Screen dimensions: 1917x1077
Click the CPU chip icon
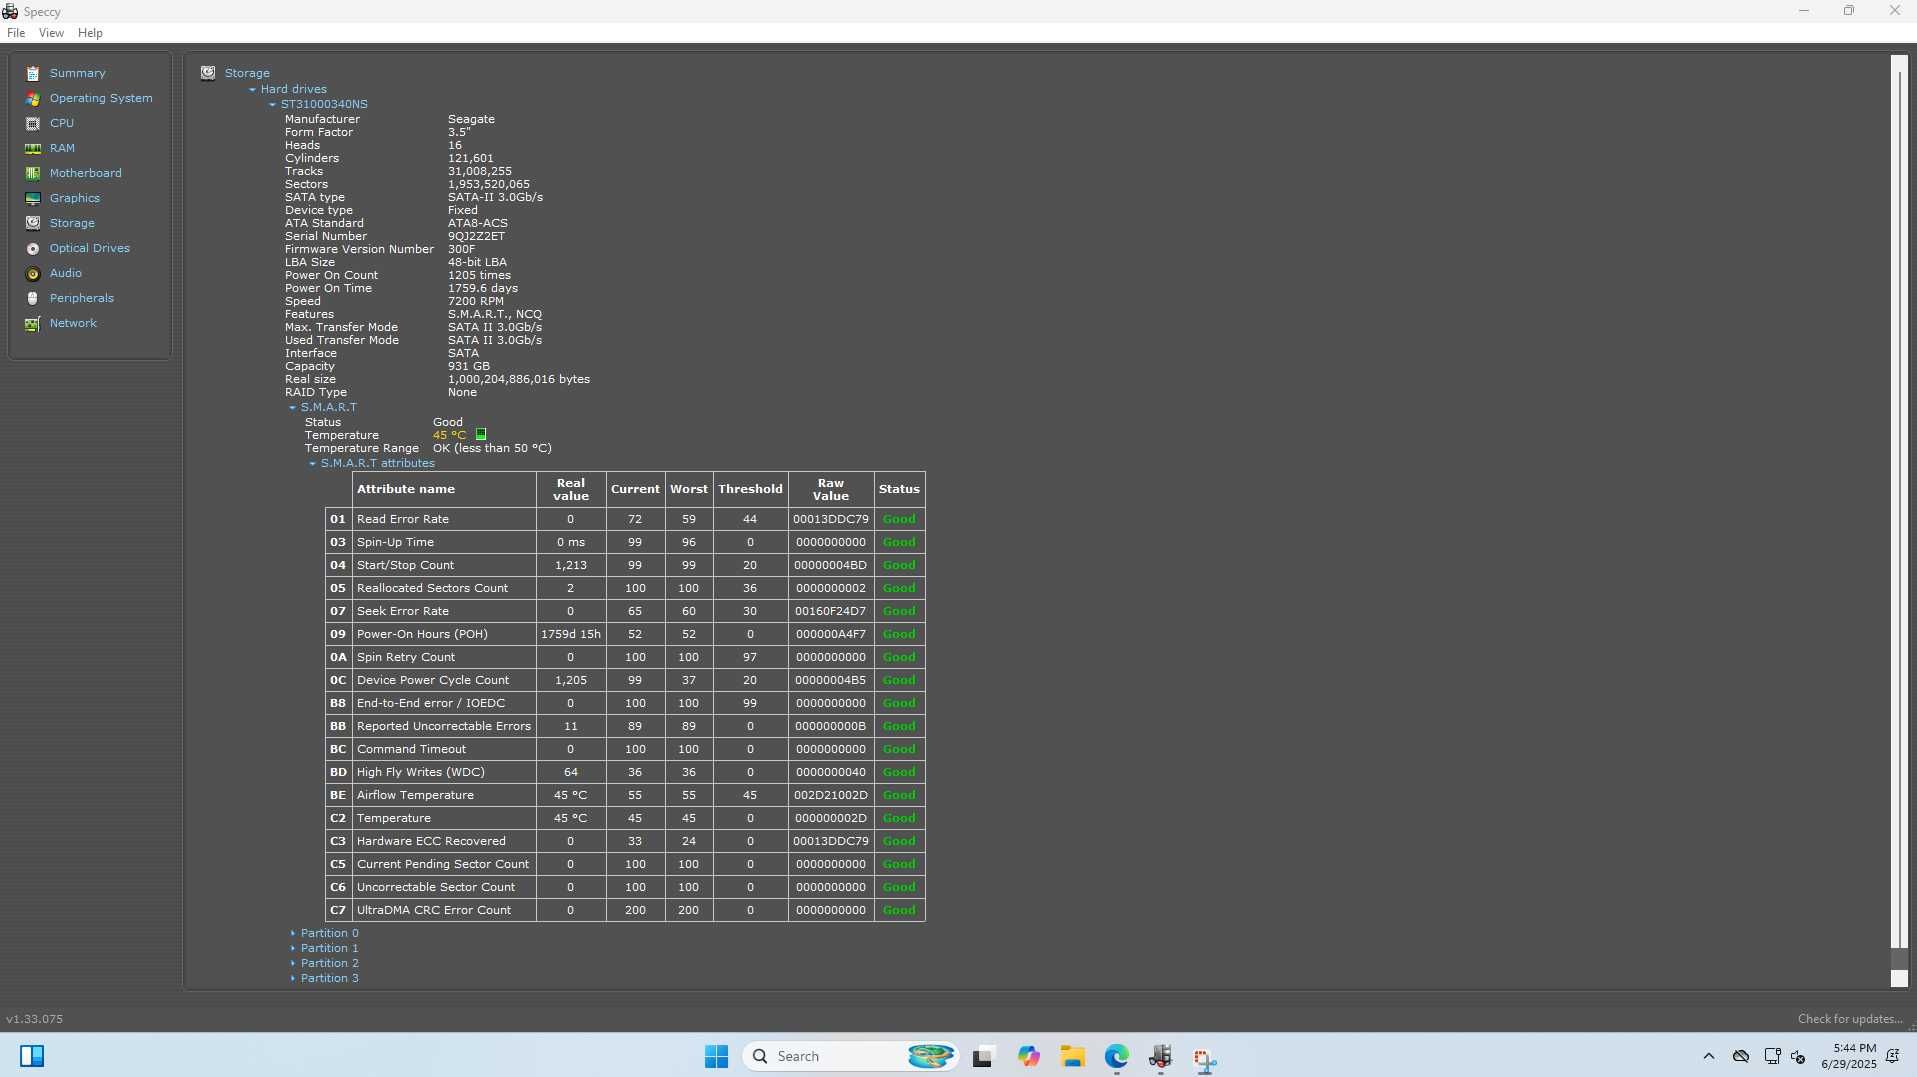(33, 124)
